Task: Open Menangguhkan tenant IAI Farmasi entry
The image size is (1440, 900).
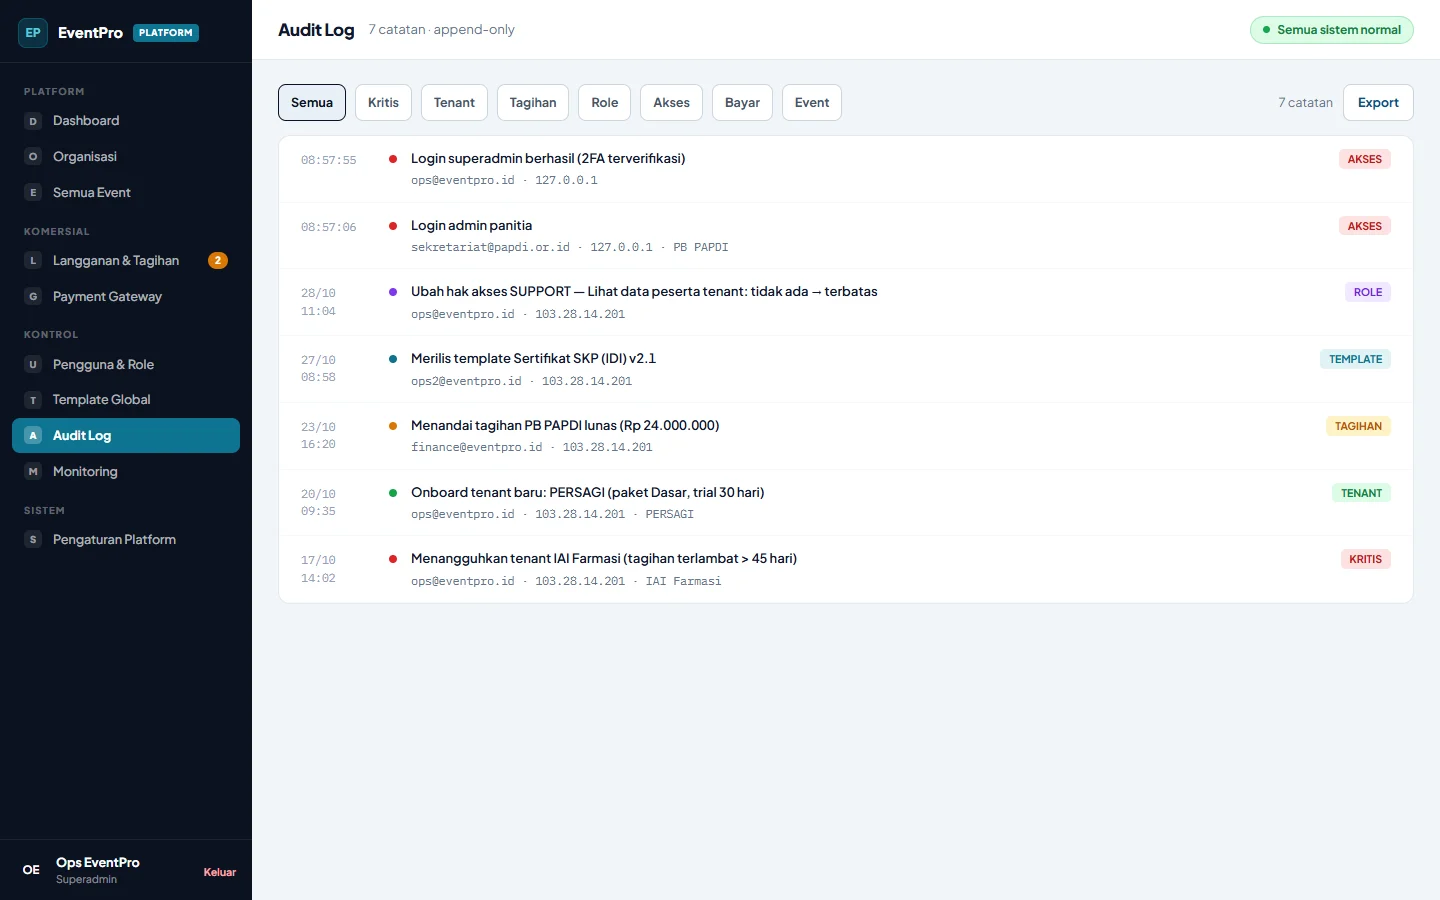Action: [x=846, y=569]
